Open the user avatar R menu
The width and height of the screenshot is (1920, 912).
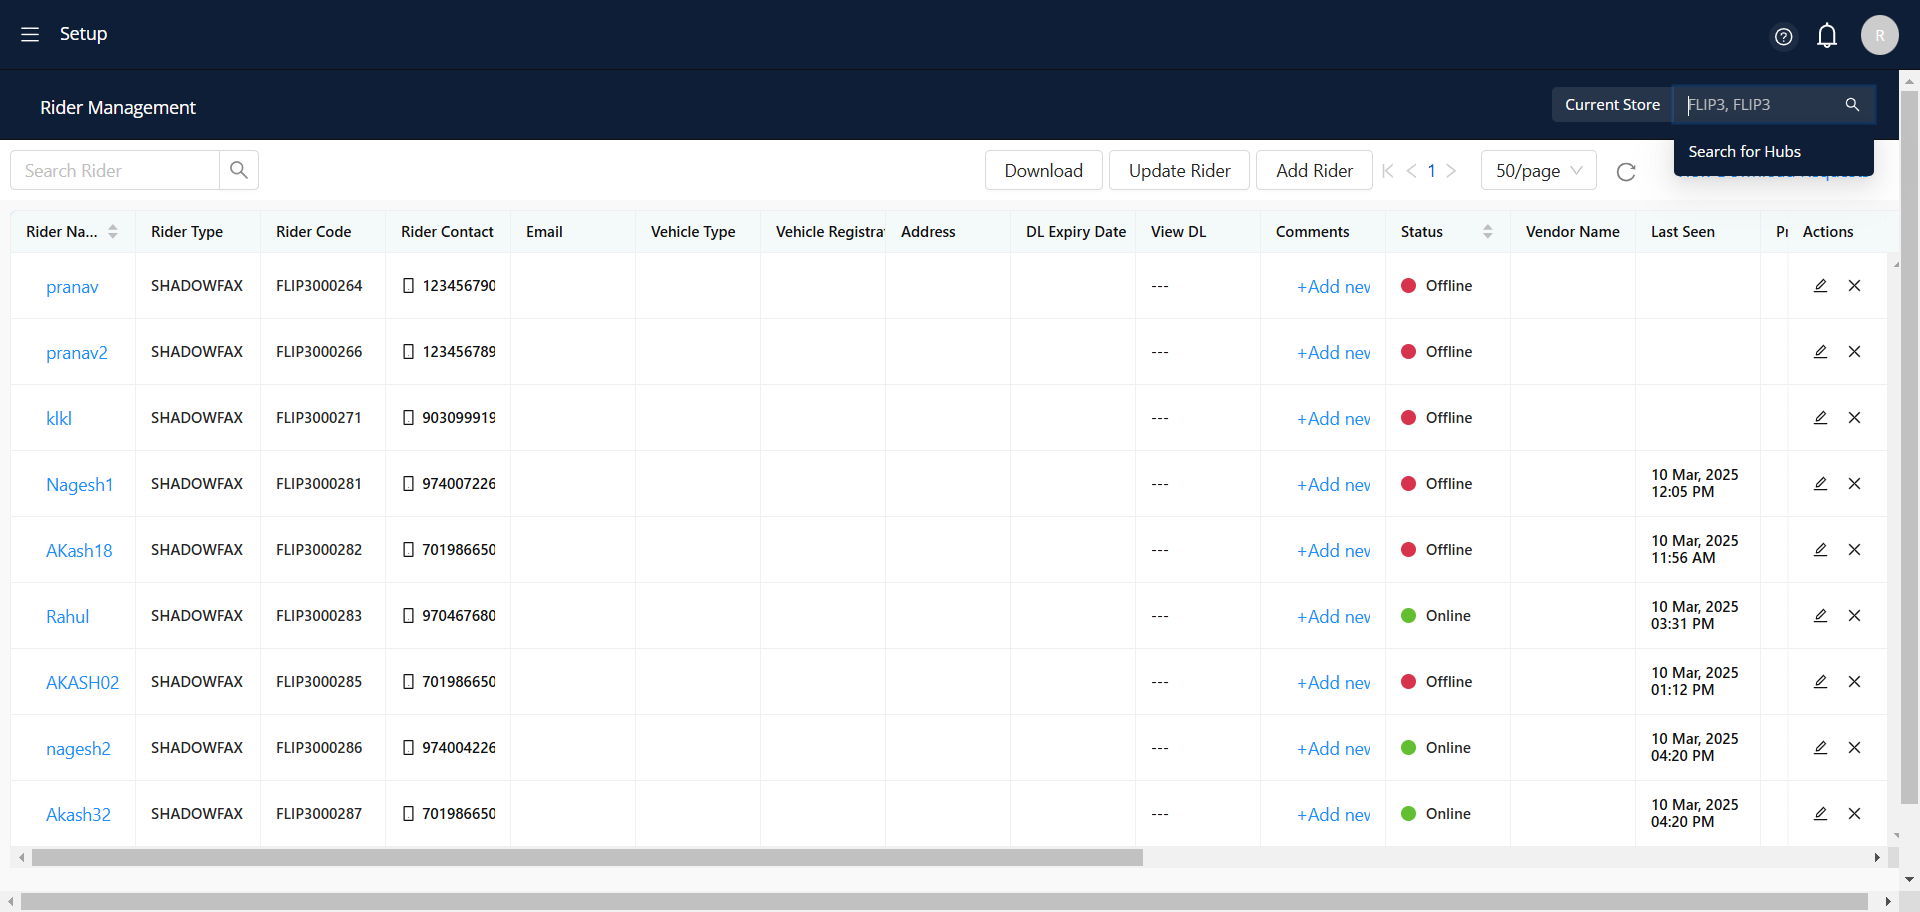point(1879,35)
